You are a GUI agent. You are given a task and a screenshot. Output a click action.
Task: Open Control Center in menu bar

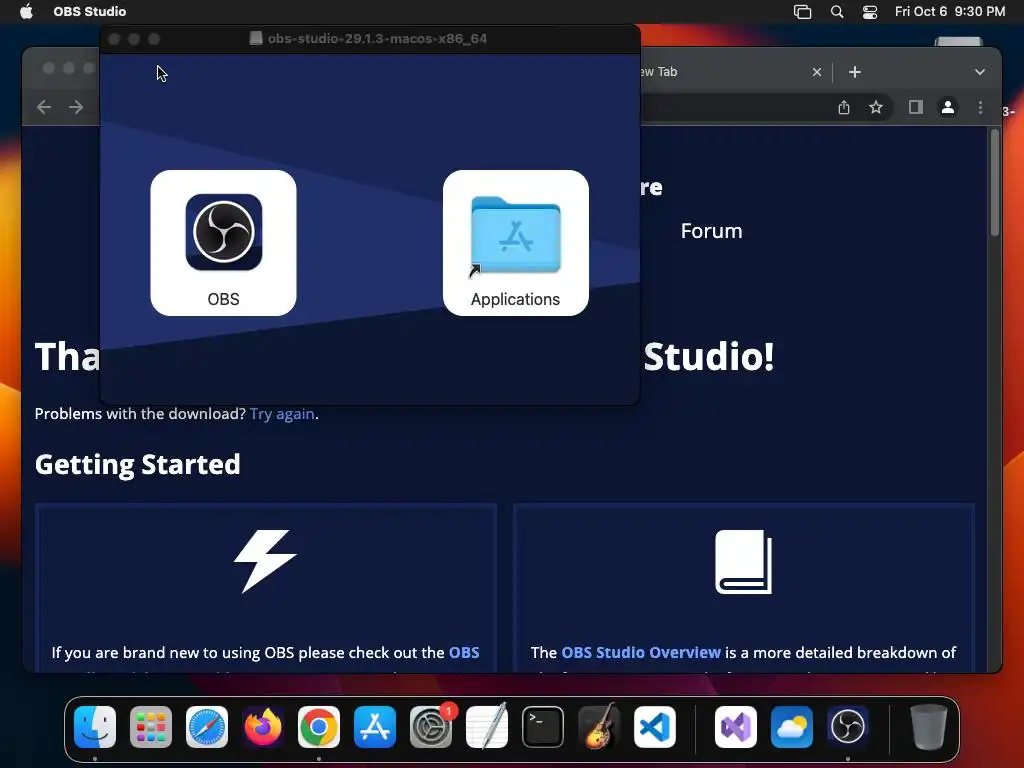click(x=870, y=11)
